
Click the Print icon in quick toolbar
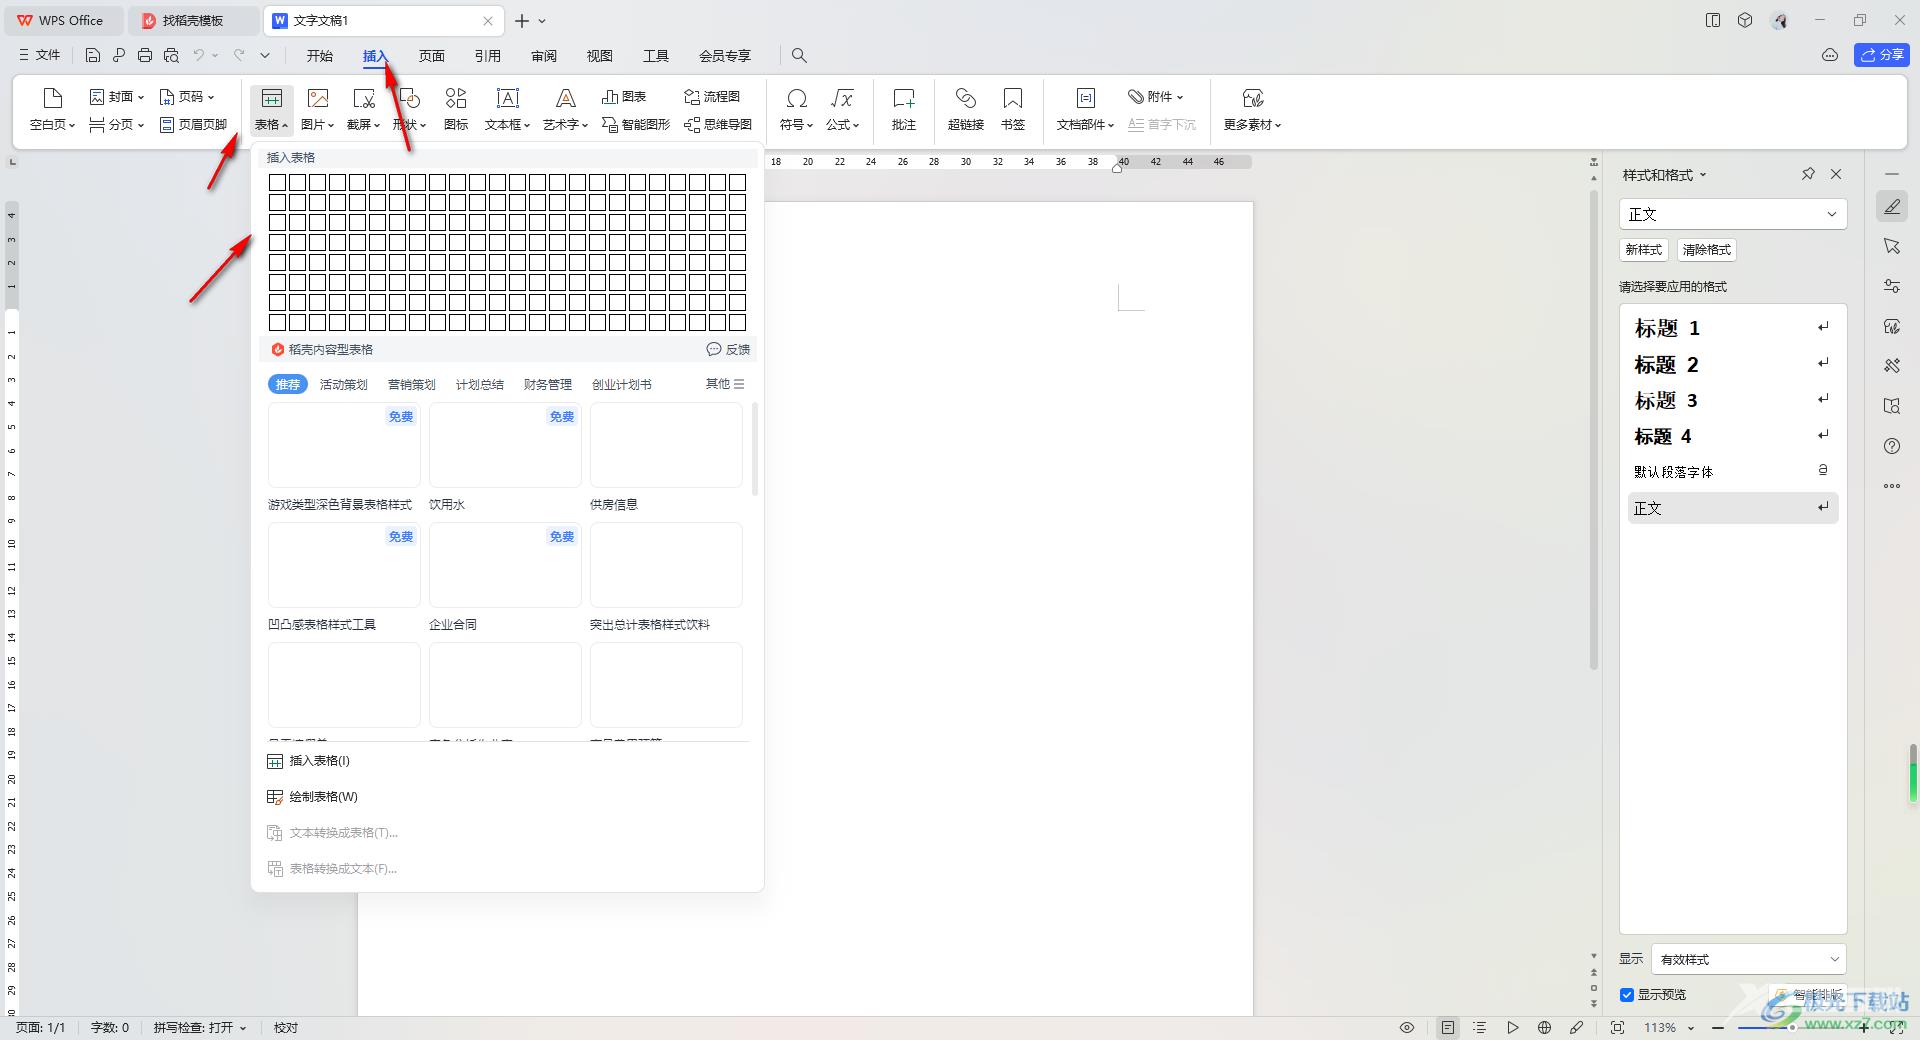click(145, 55)
